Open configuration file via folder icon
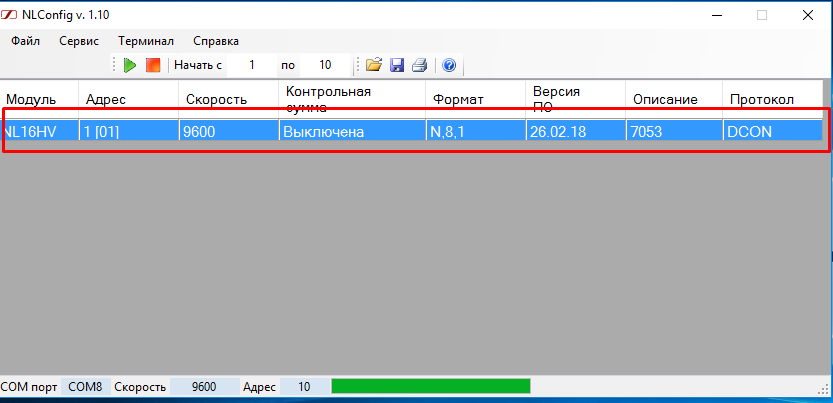833x403 pixels. [x=374, y=65]
